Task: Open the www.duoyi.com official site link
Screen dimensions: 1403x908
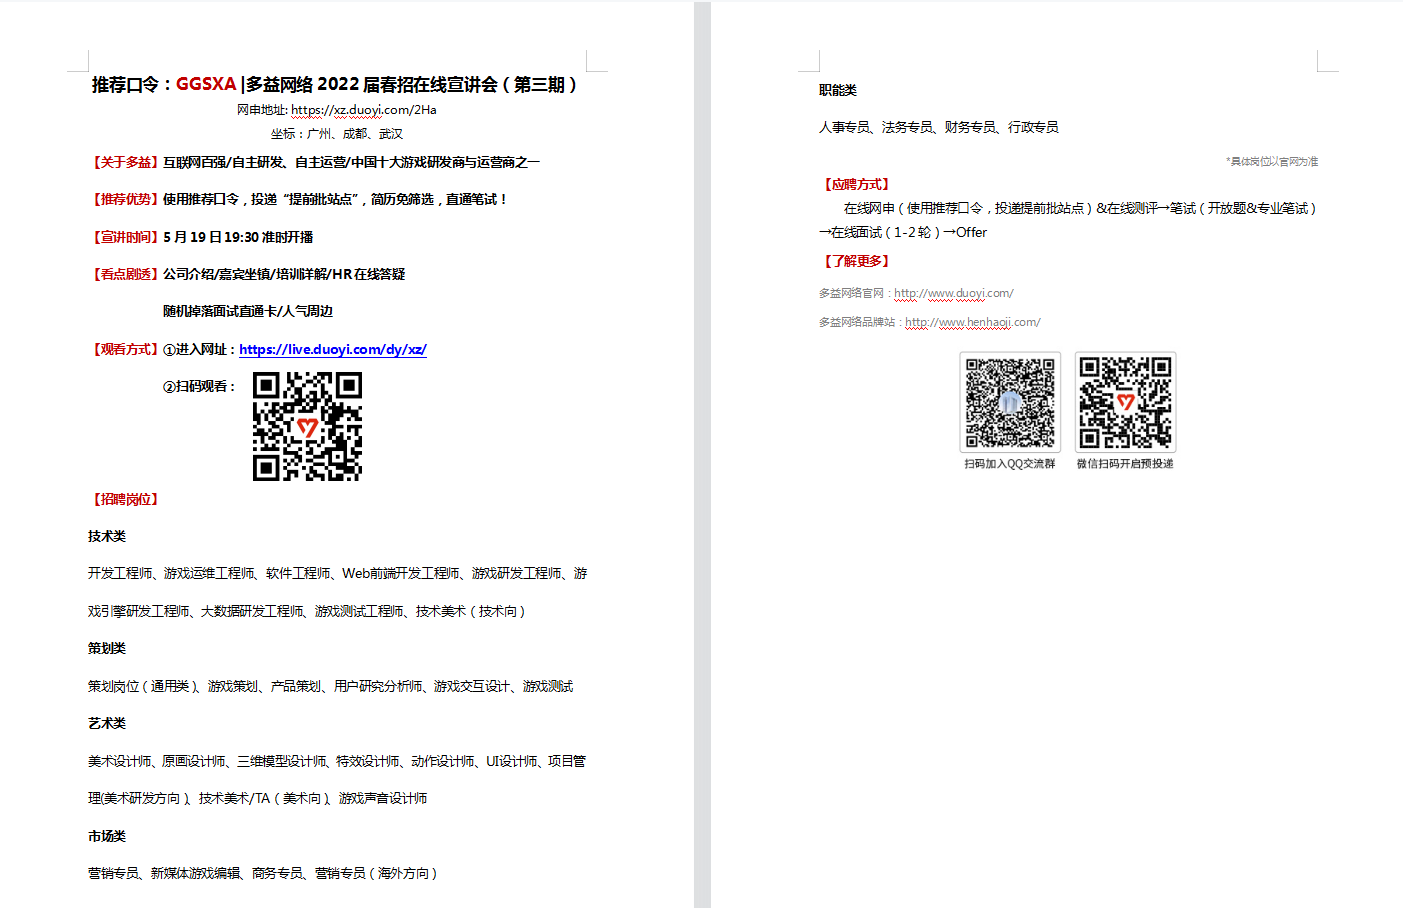Action: coord(953,293)
